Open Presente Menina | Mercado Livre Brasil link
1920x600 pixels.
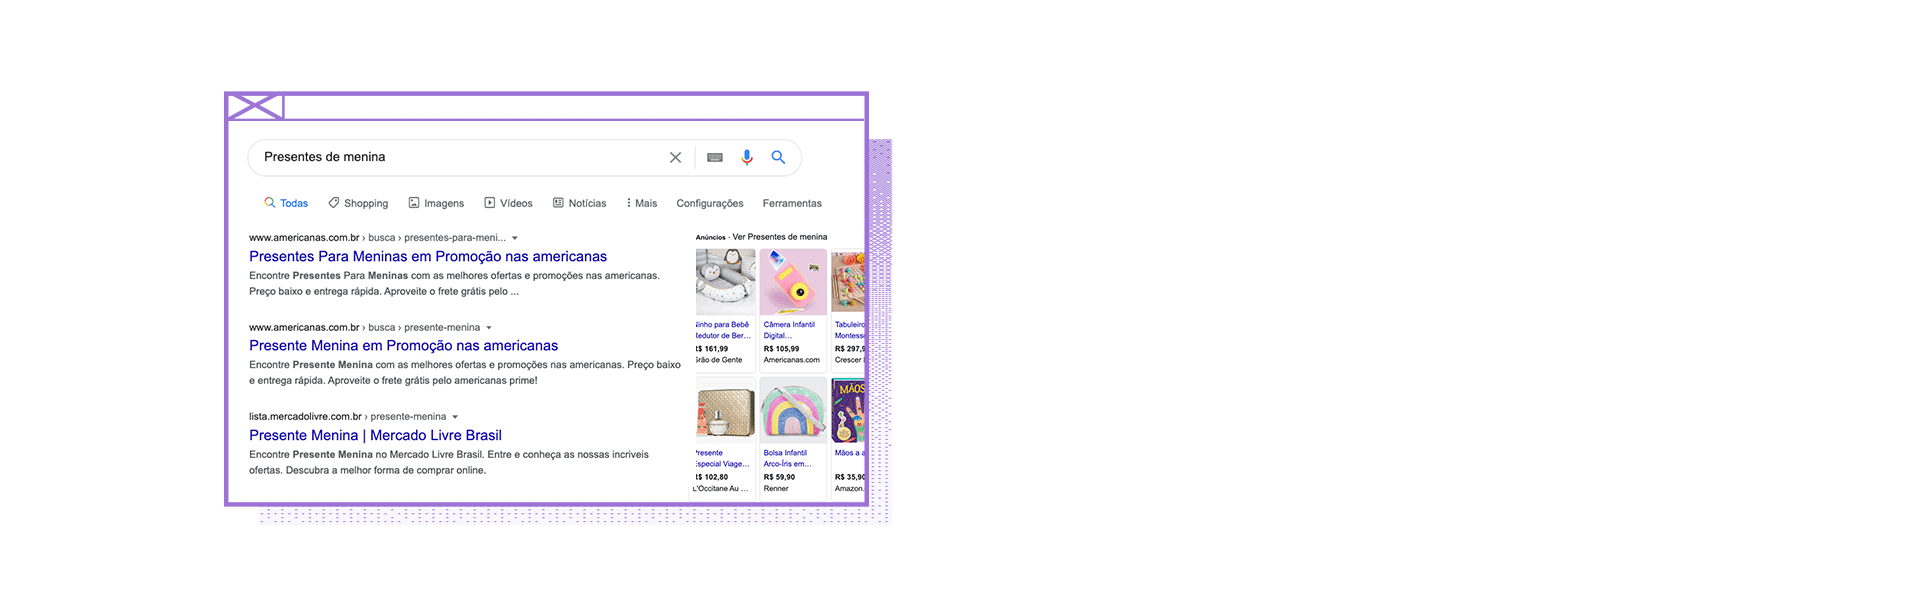tap(375, 436)
